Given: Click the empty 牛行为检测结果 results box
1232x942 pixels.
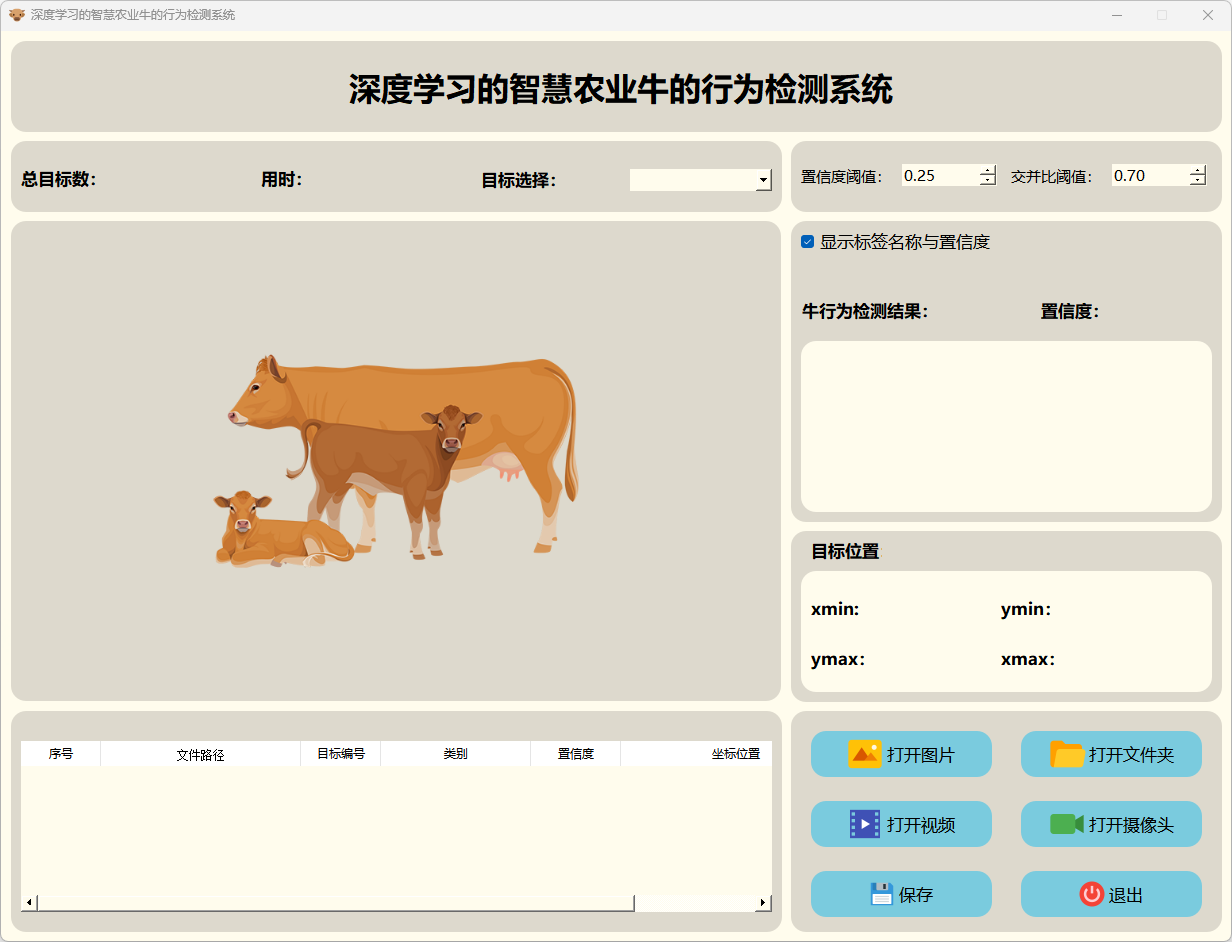Looking at the screenshot, I should coord(1006,426).
